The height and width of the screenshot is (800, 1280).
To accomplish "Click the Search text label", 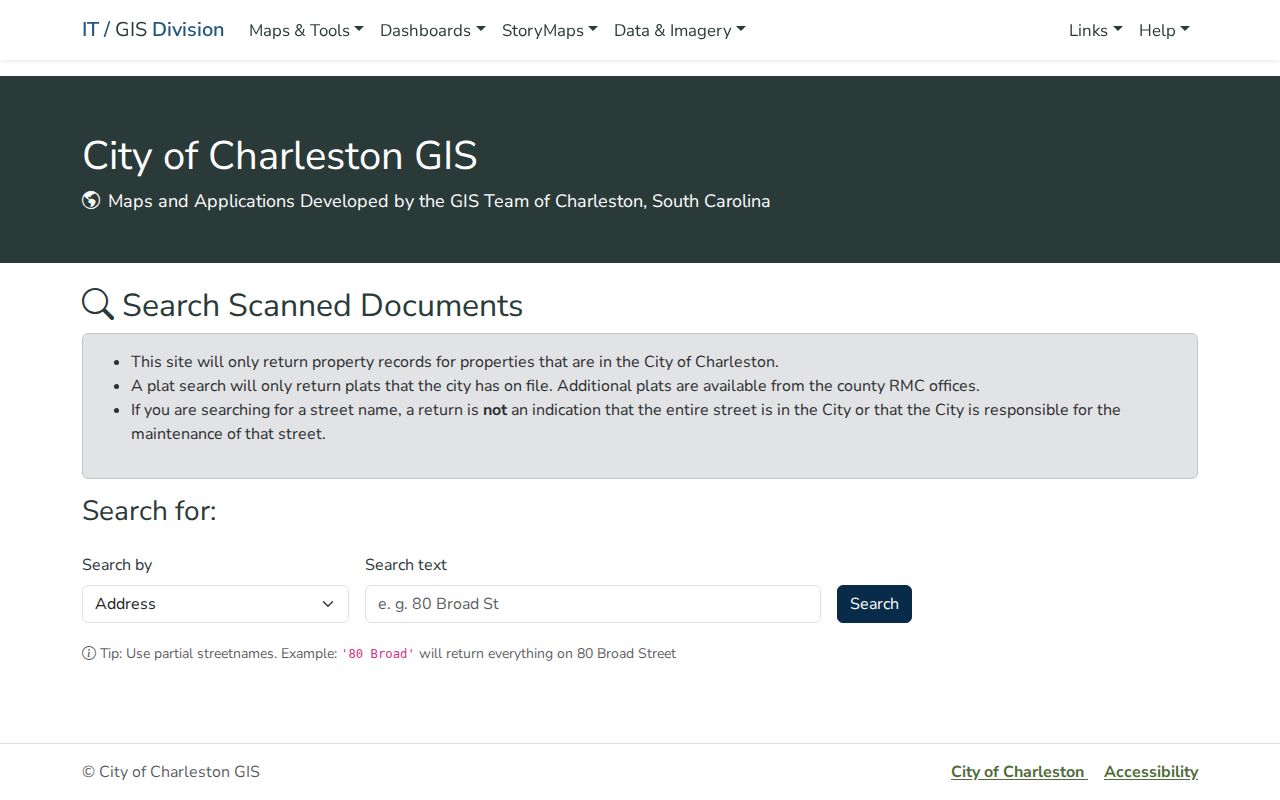I will (x=406, y=564).
